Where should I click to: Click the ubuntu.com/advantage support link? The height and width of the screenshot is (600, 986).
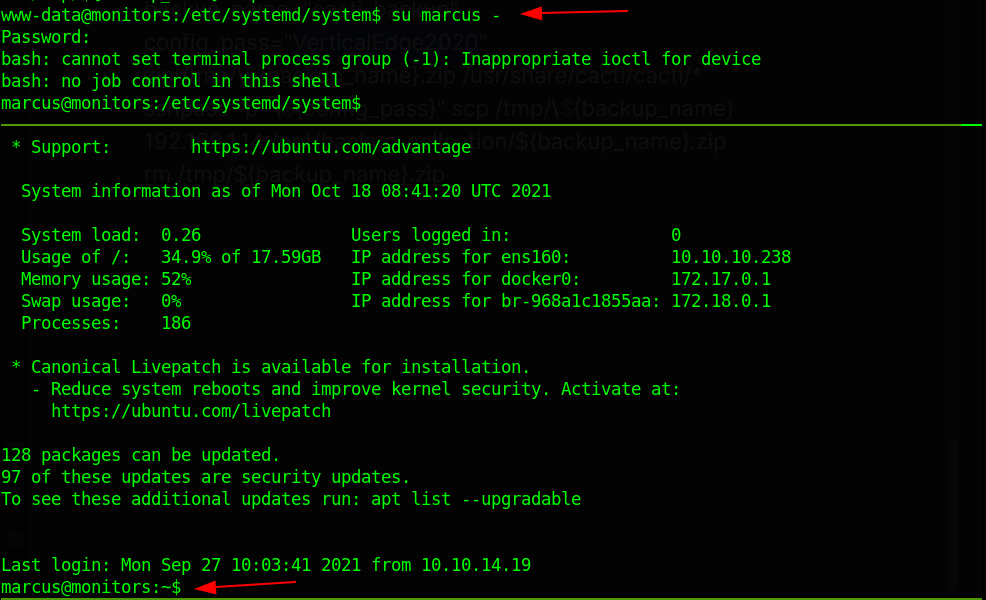click(331, 148)
